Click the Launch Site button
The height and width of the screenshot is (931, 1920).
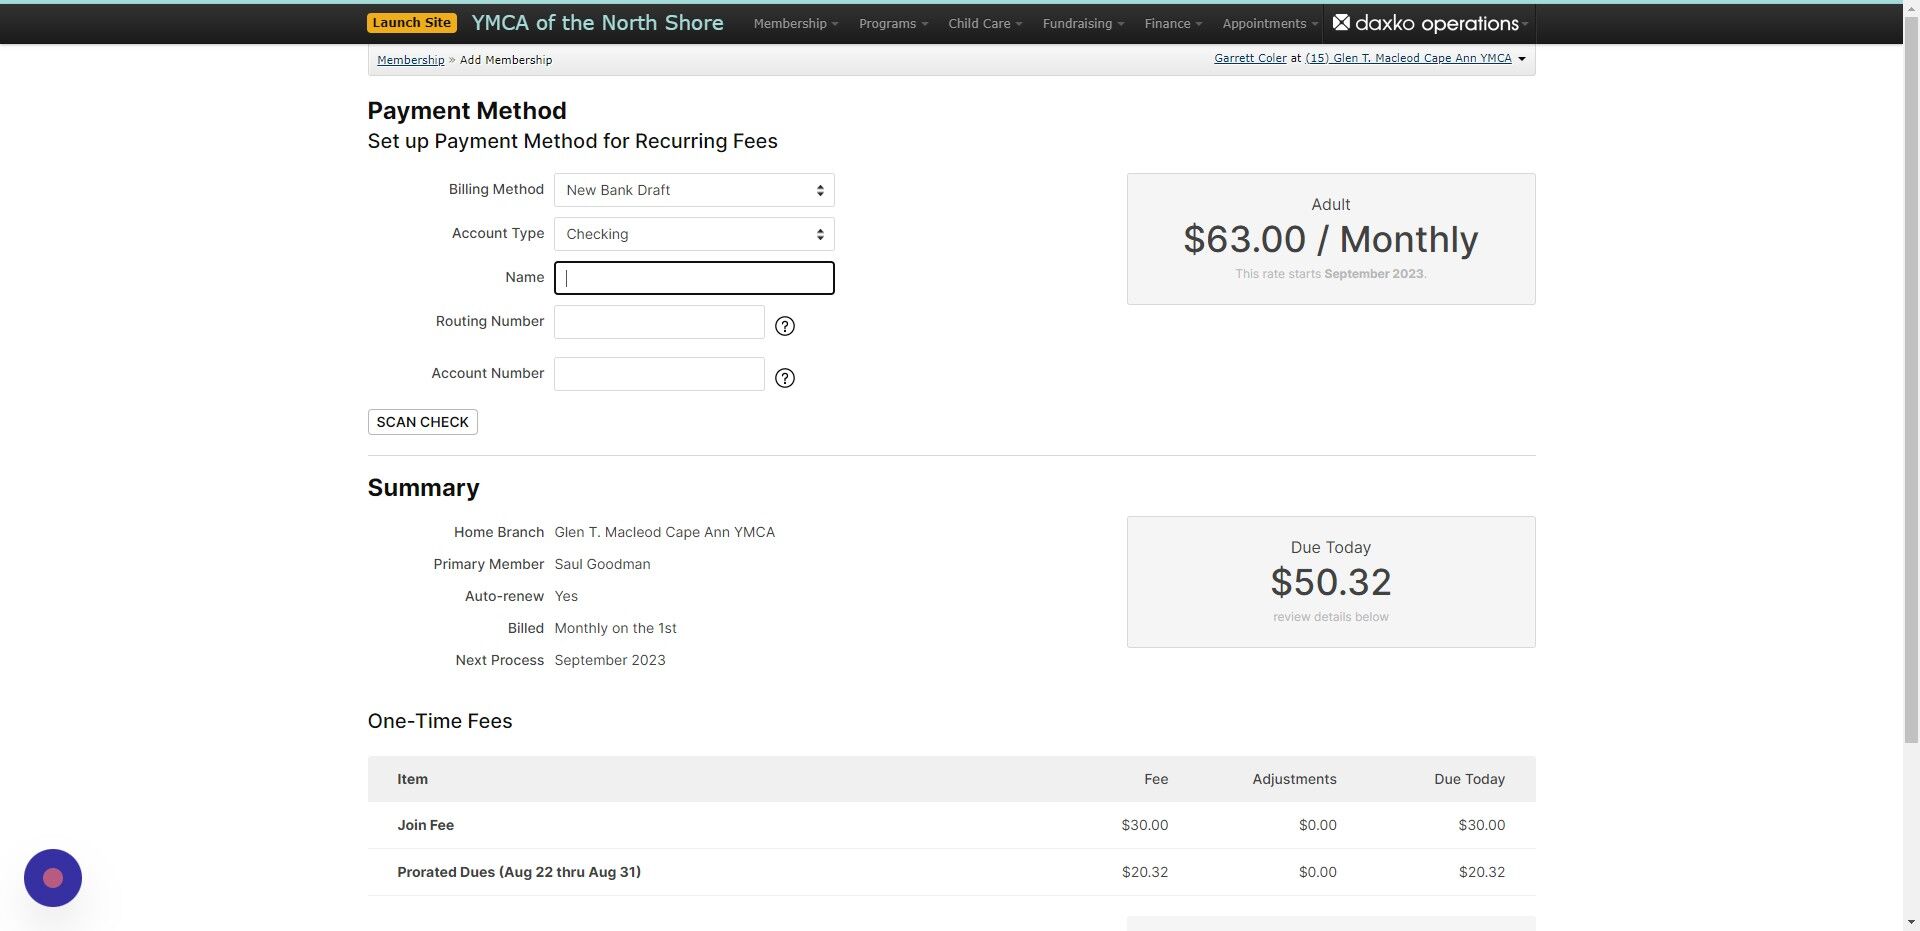click(x=412, y=22)
